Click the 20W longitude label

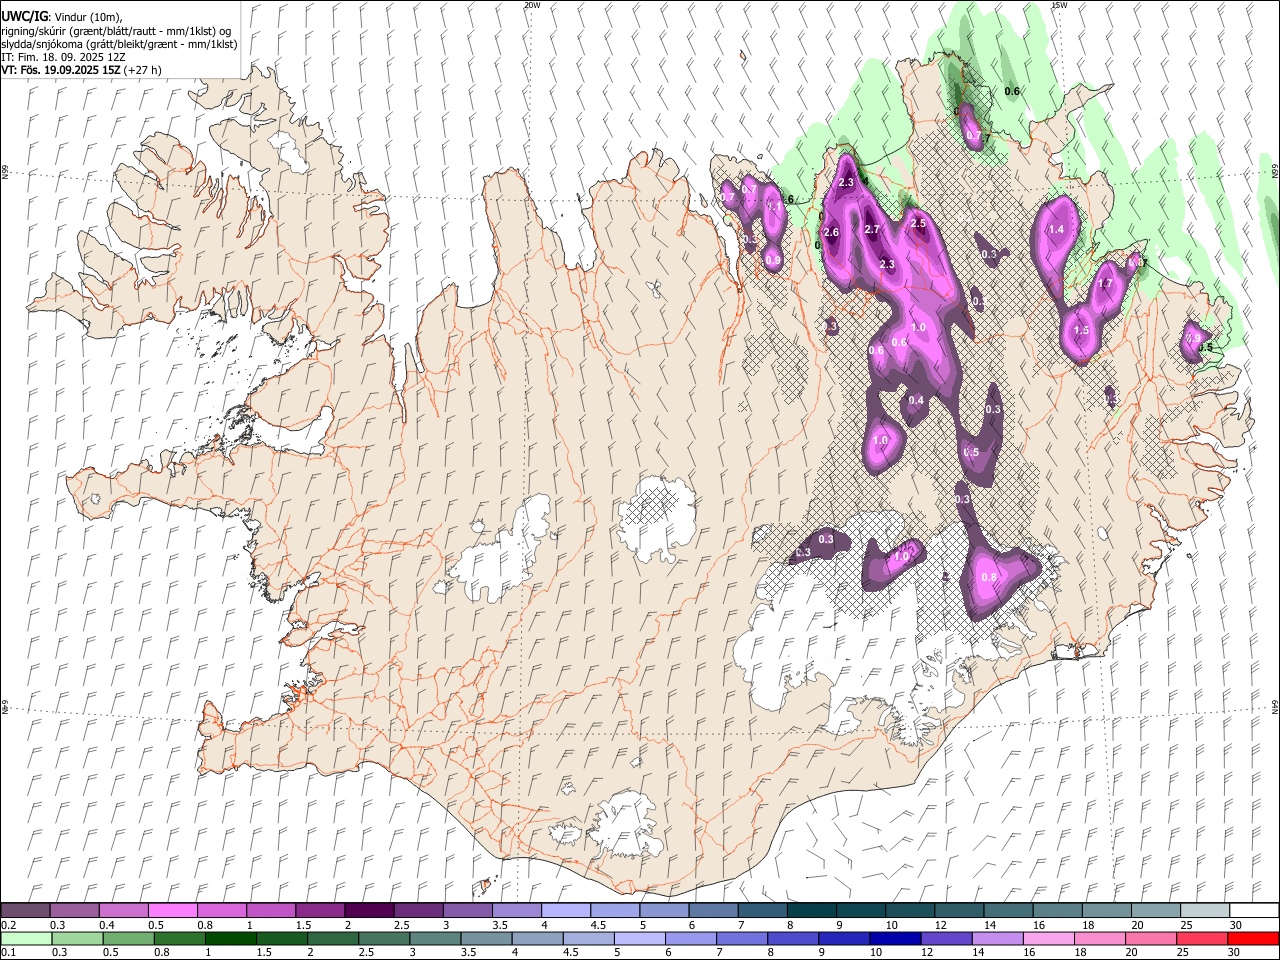coord(532,5)
